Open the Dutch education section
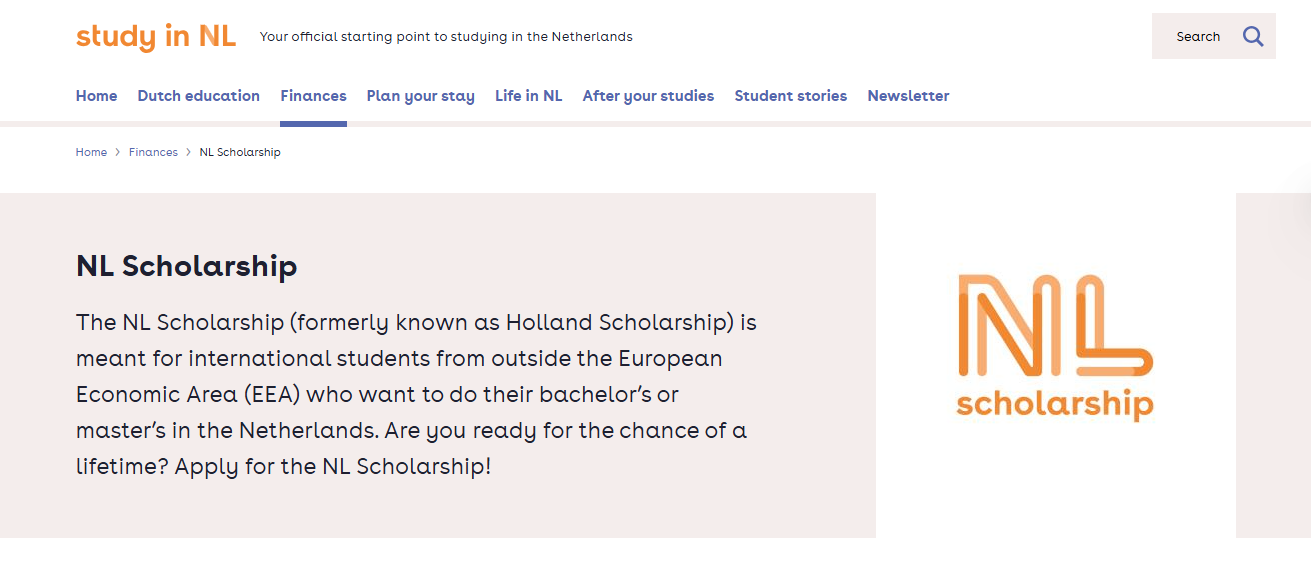The width and height of the screenshot is (1311, 585). [x=198, y=96]
